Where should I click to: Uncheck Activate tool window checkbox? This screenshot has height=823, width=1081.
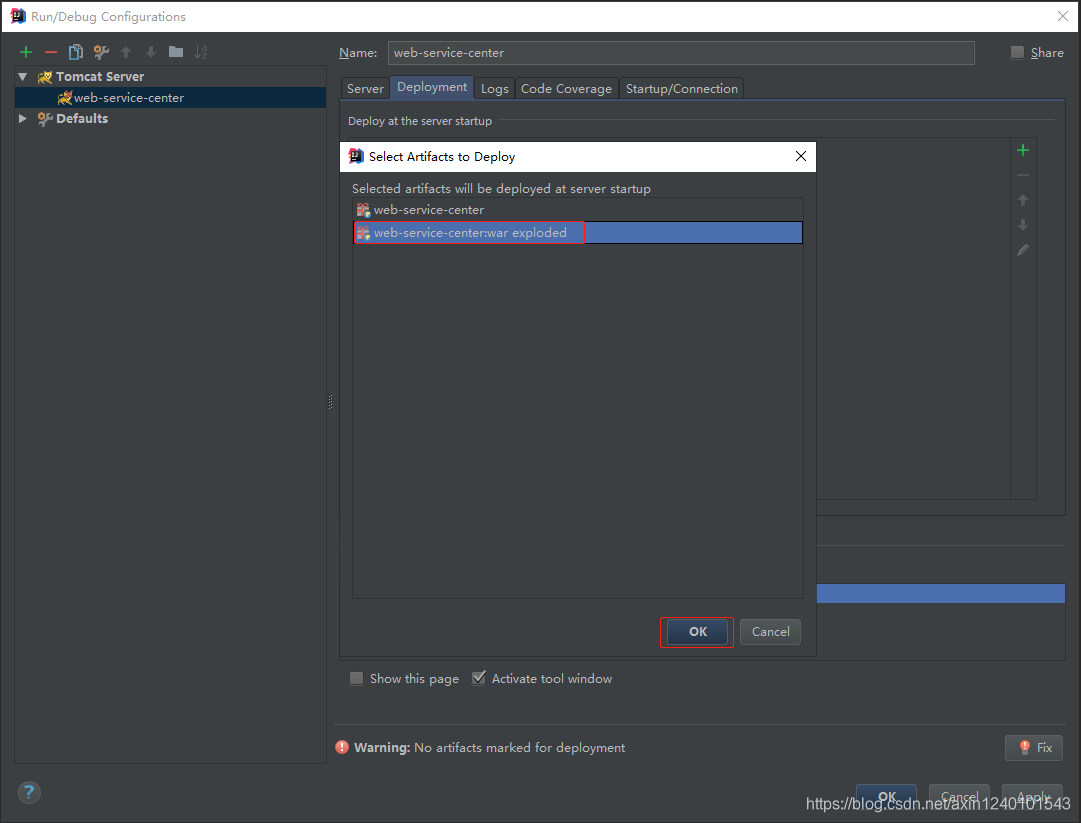[x=478, y=678]
